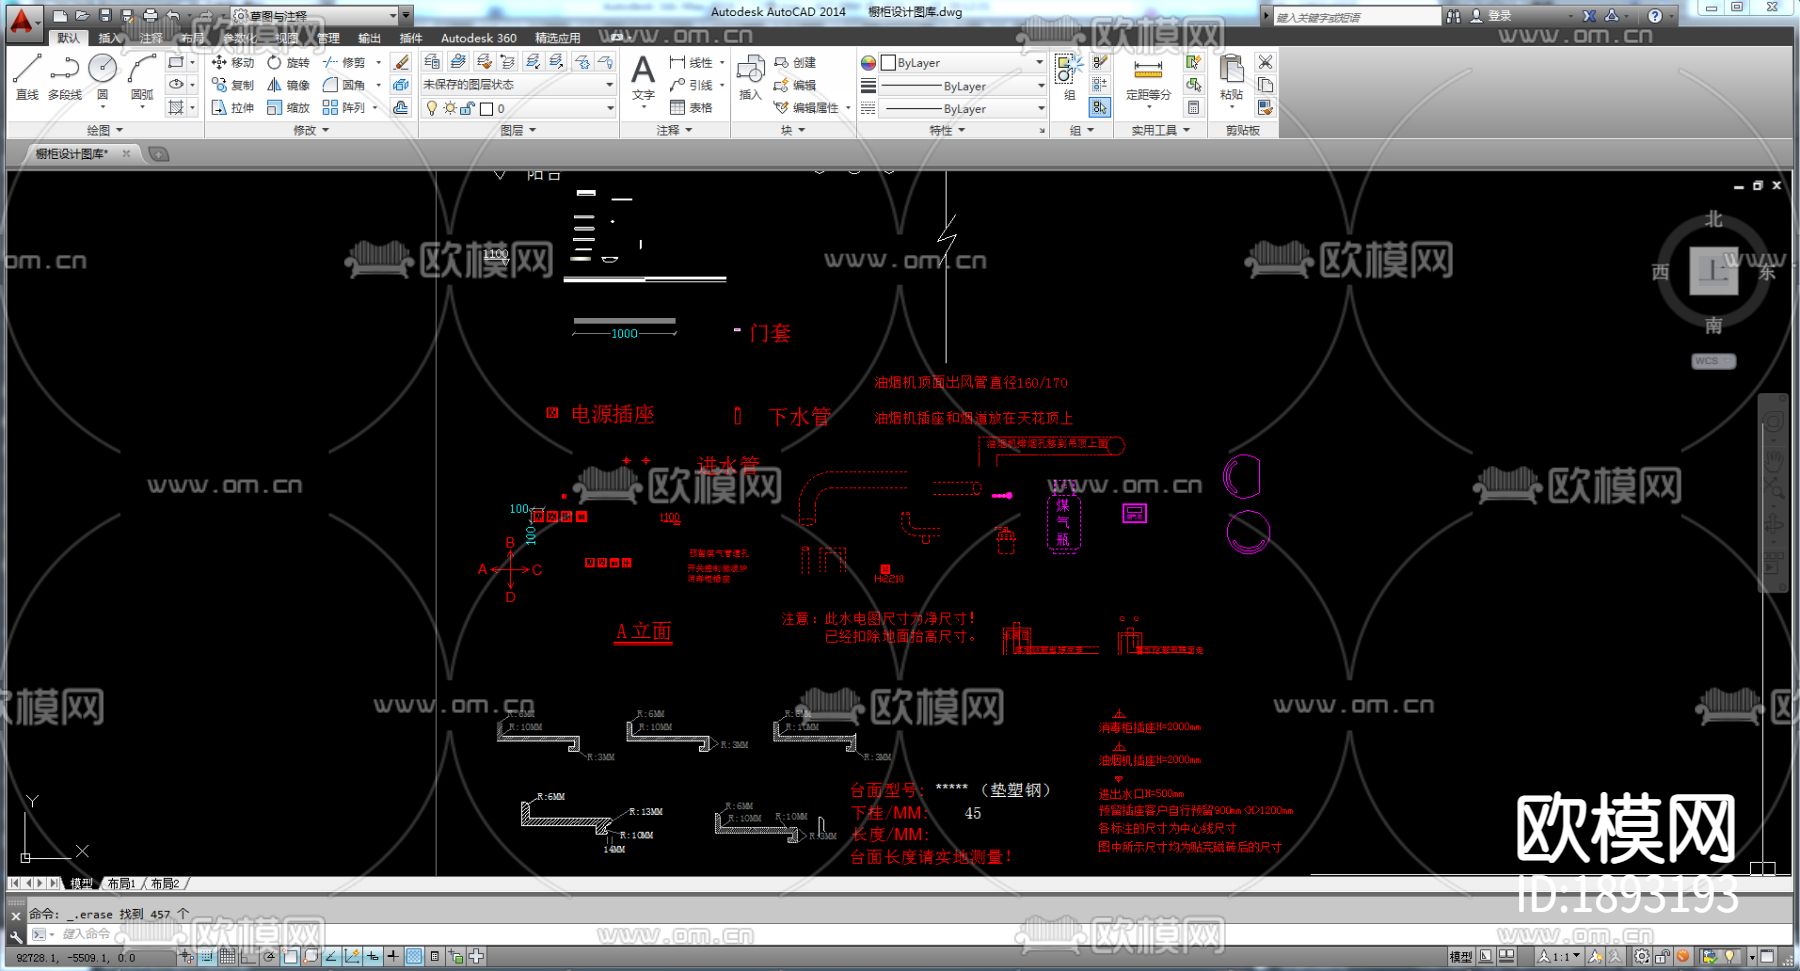Click the Plot/Print icon in quick access toolbar

(x=150, y=15)
